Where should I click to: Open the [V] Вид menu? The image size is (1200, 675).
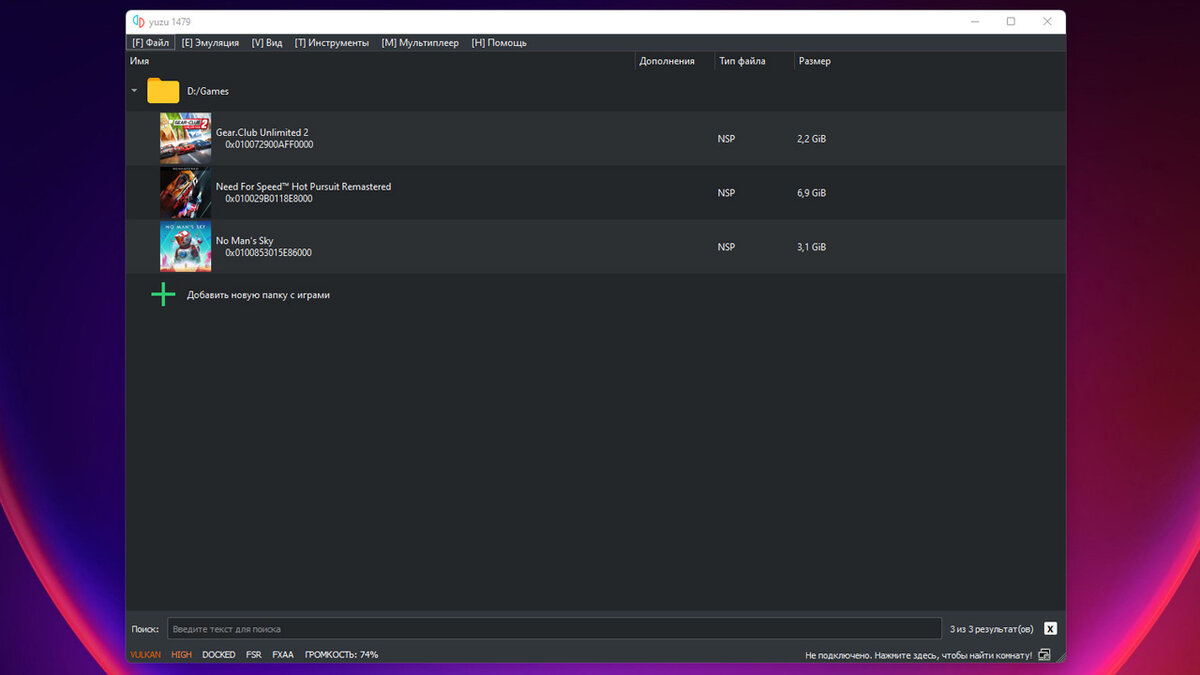(267, 43)
